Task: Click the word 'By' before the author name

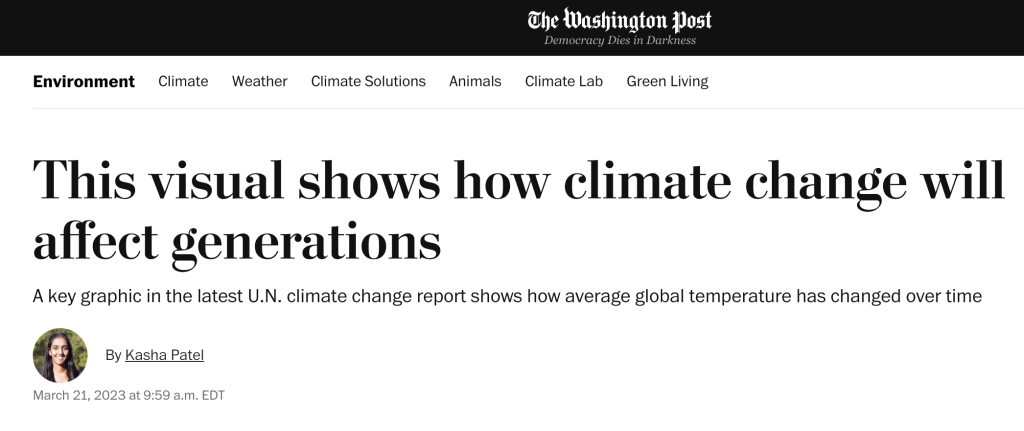Action: pos(113,355)
